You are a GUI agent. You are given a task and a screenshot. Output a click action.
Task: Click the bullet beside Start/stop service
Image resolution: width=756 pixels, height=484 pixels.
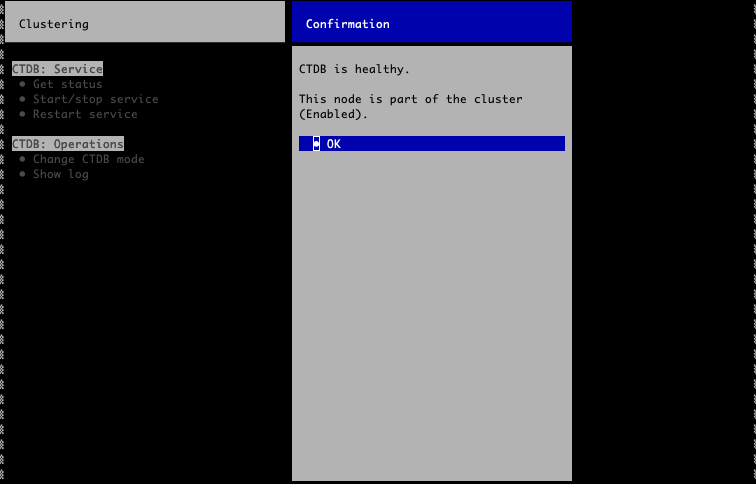[23, 100]
